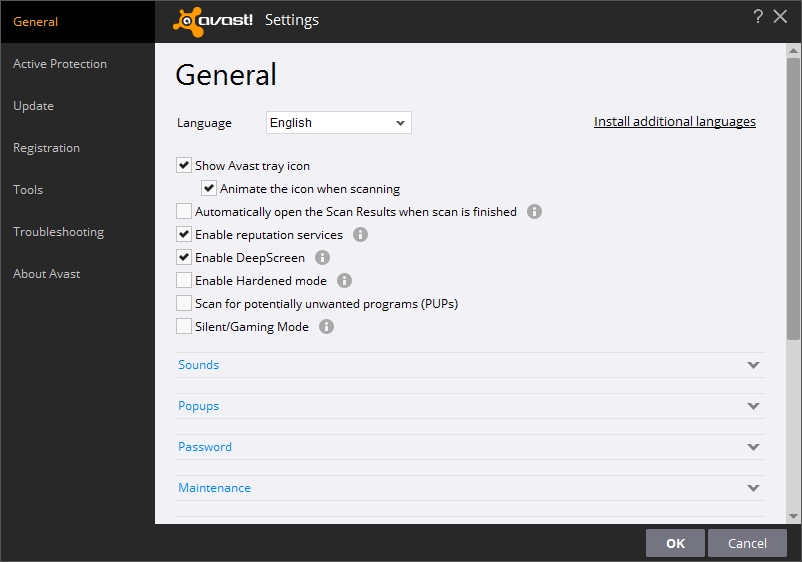This screenshot has width=802, height=562.
Task: Disable Animate the icon when scanning
Action: tap(209, 188)
